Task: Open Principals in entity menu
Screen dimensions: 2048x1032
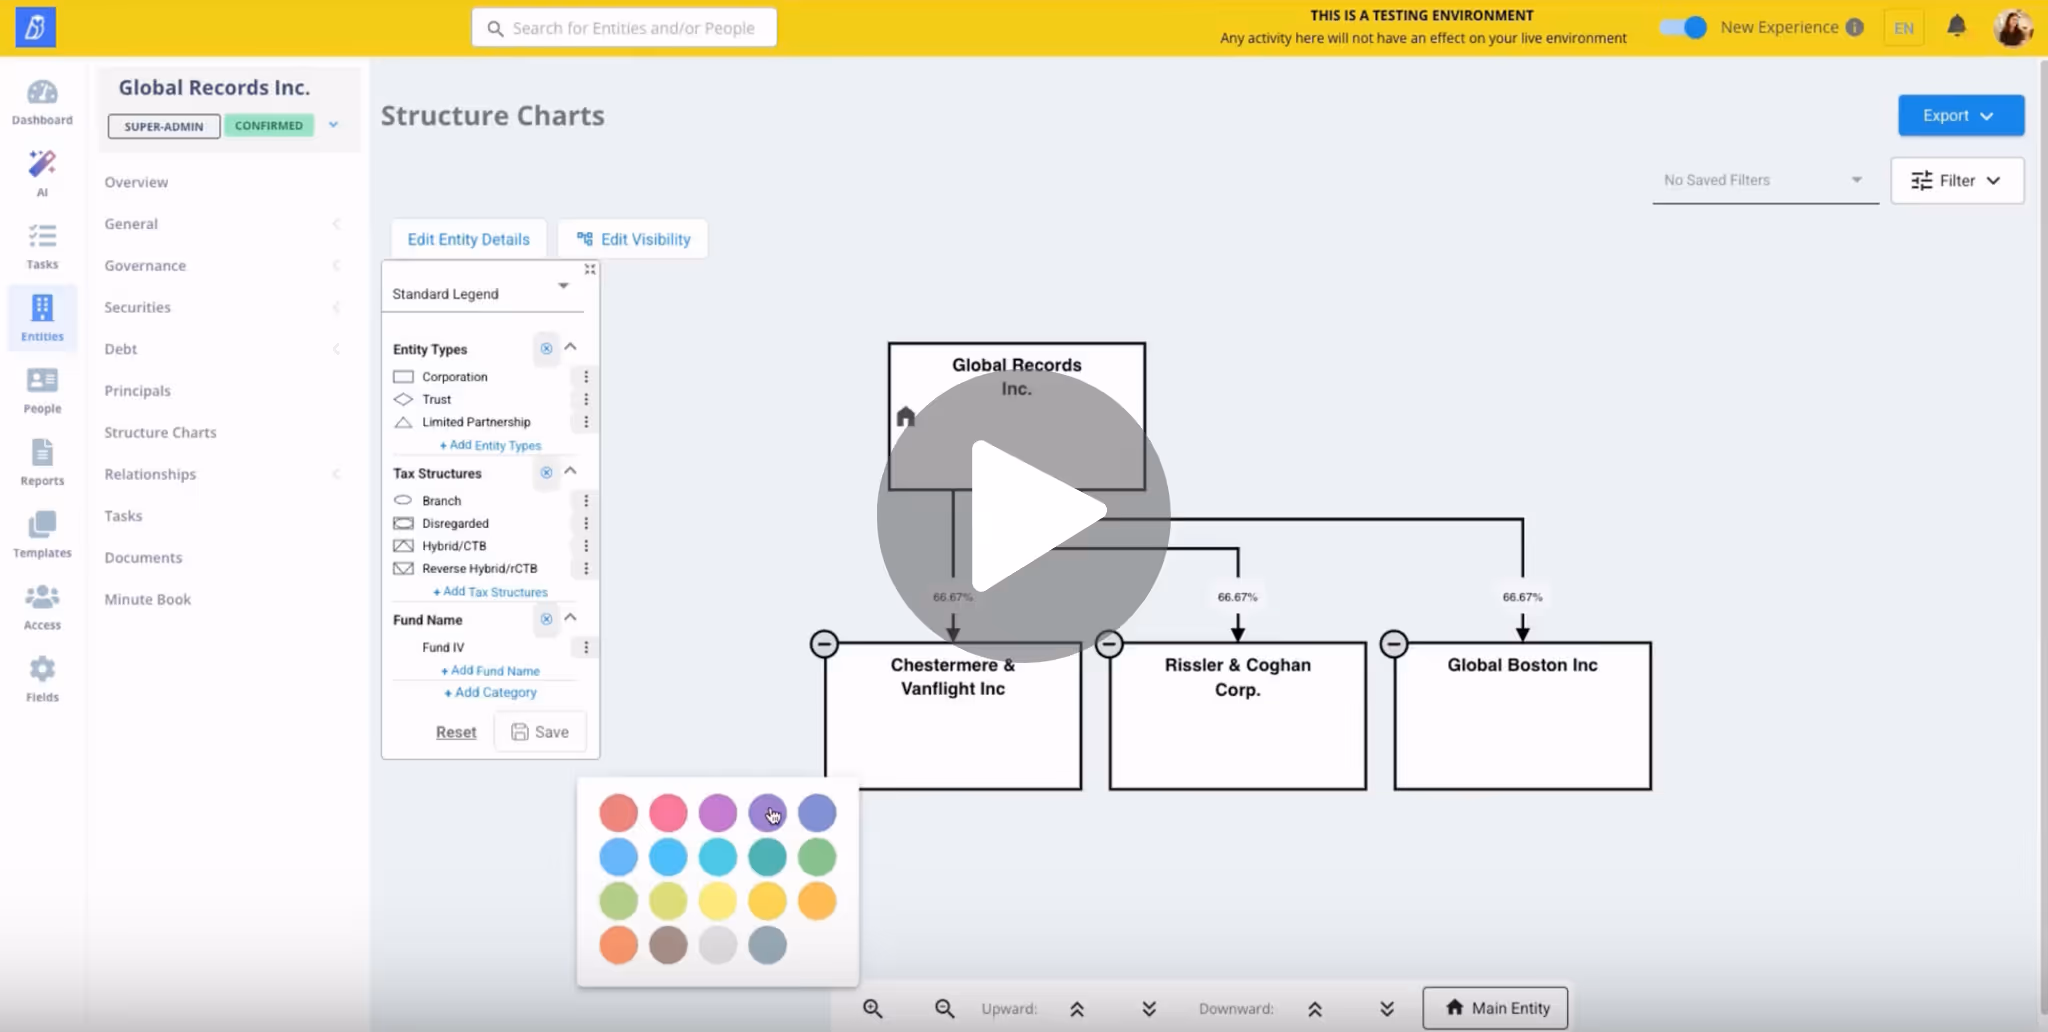Action: point(137,391)
